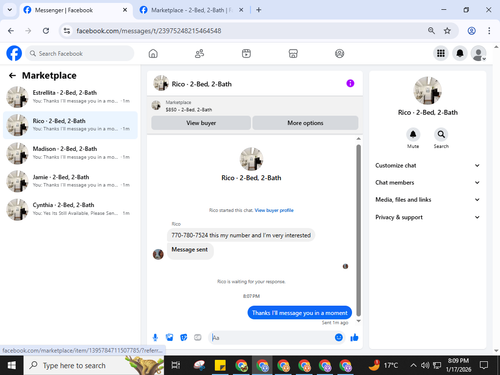Click the More options button
The image size is (500, 375).
[x=305, y=123]
